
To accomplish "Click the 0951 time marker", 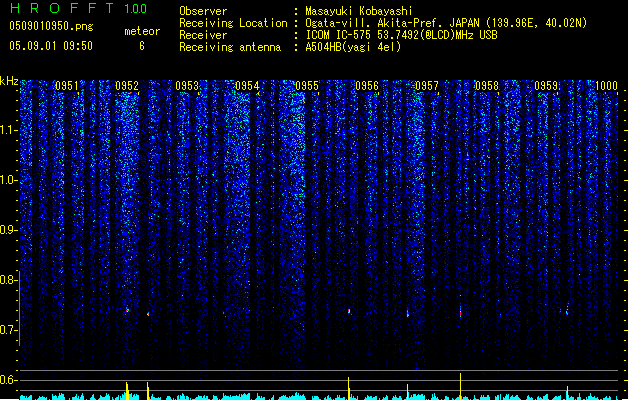I will tap(67, 86).
